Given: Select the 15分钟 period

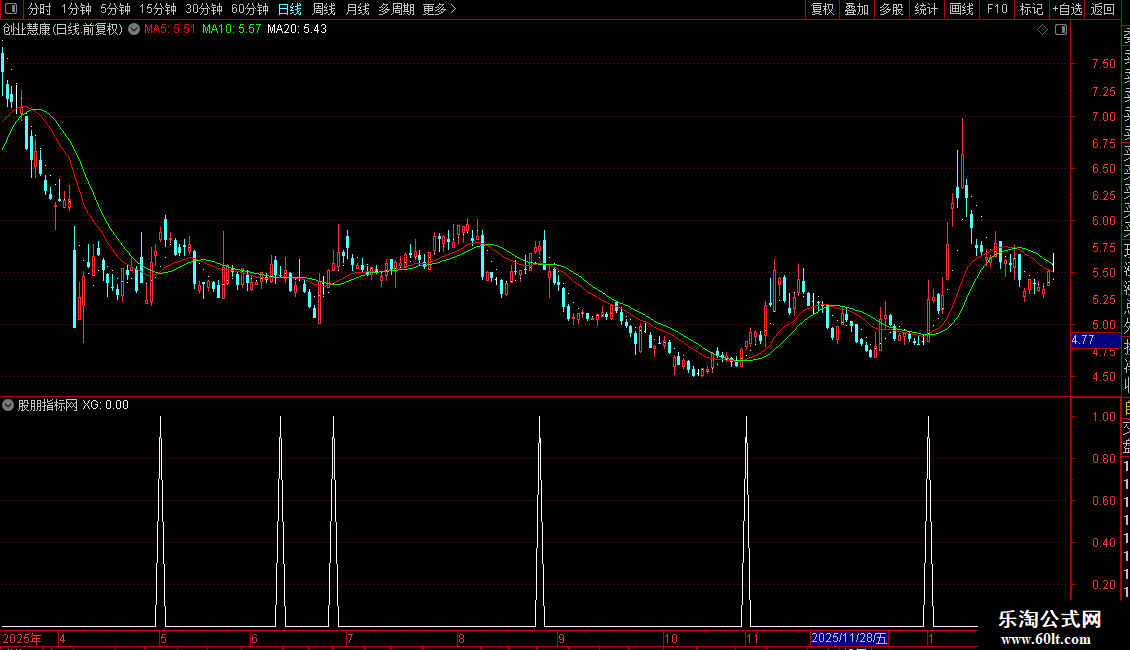Looking at the screenshot, I should [x=158, y=9].
